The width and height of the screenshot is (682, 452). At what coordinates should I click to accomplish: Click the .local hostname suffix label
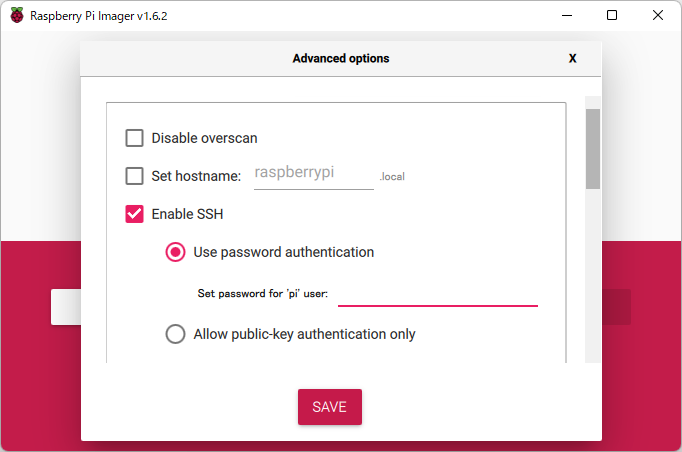(392, 177)
